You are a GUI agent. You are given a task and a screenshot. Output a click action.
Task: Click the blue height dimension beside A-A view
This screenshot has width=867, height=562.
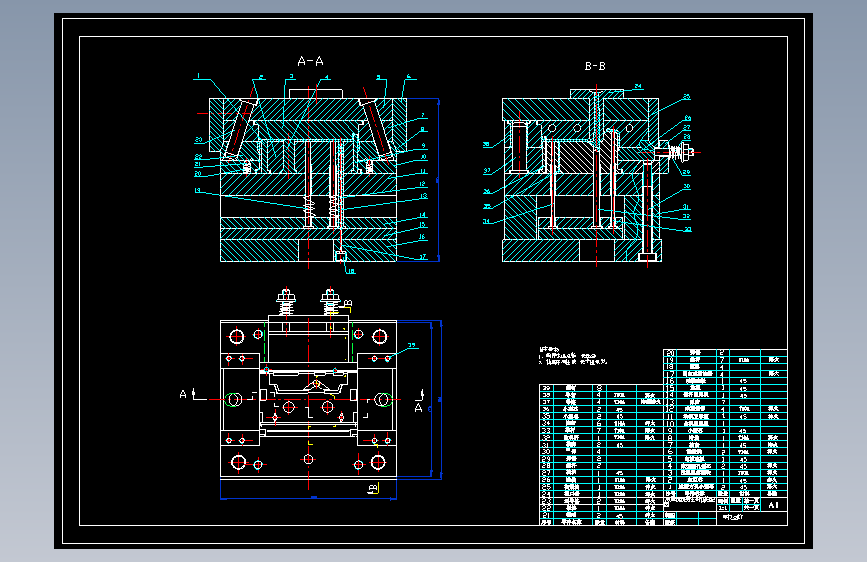tap(438, 180)
